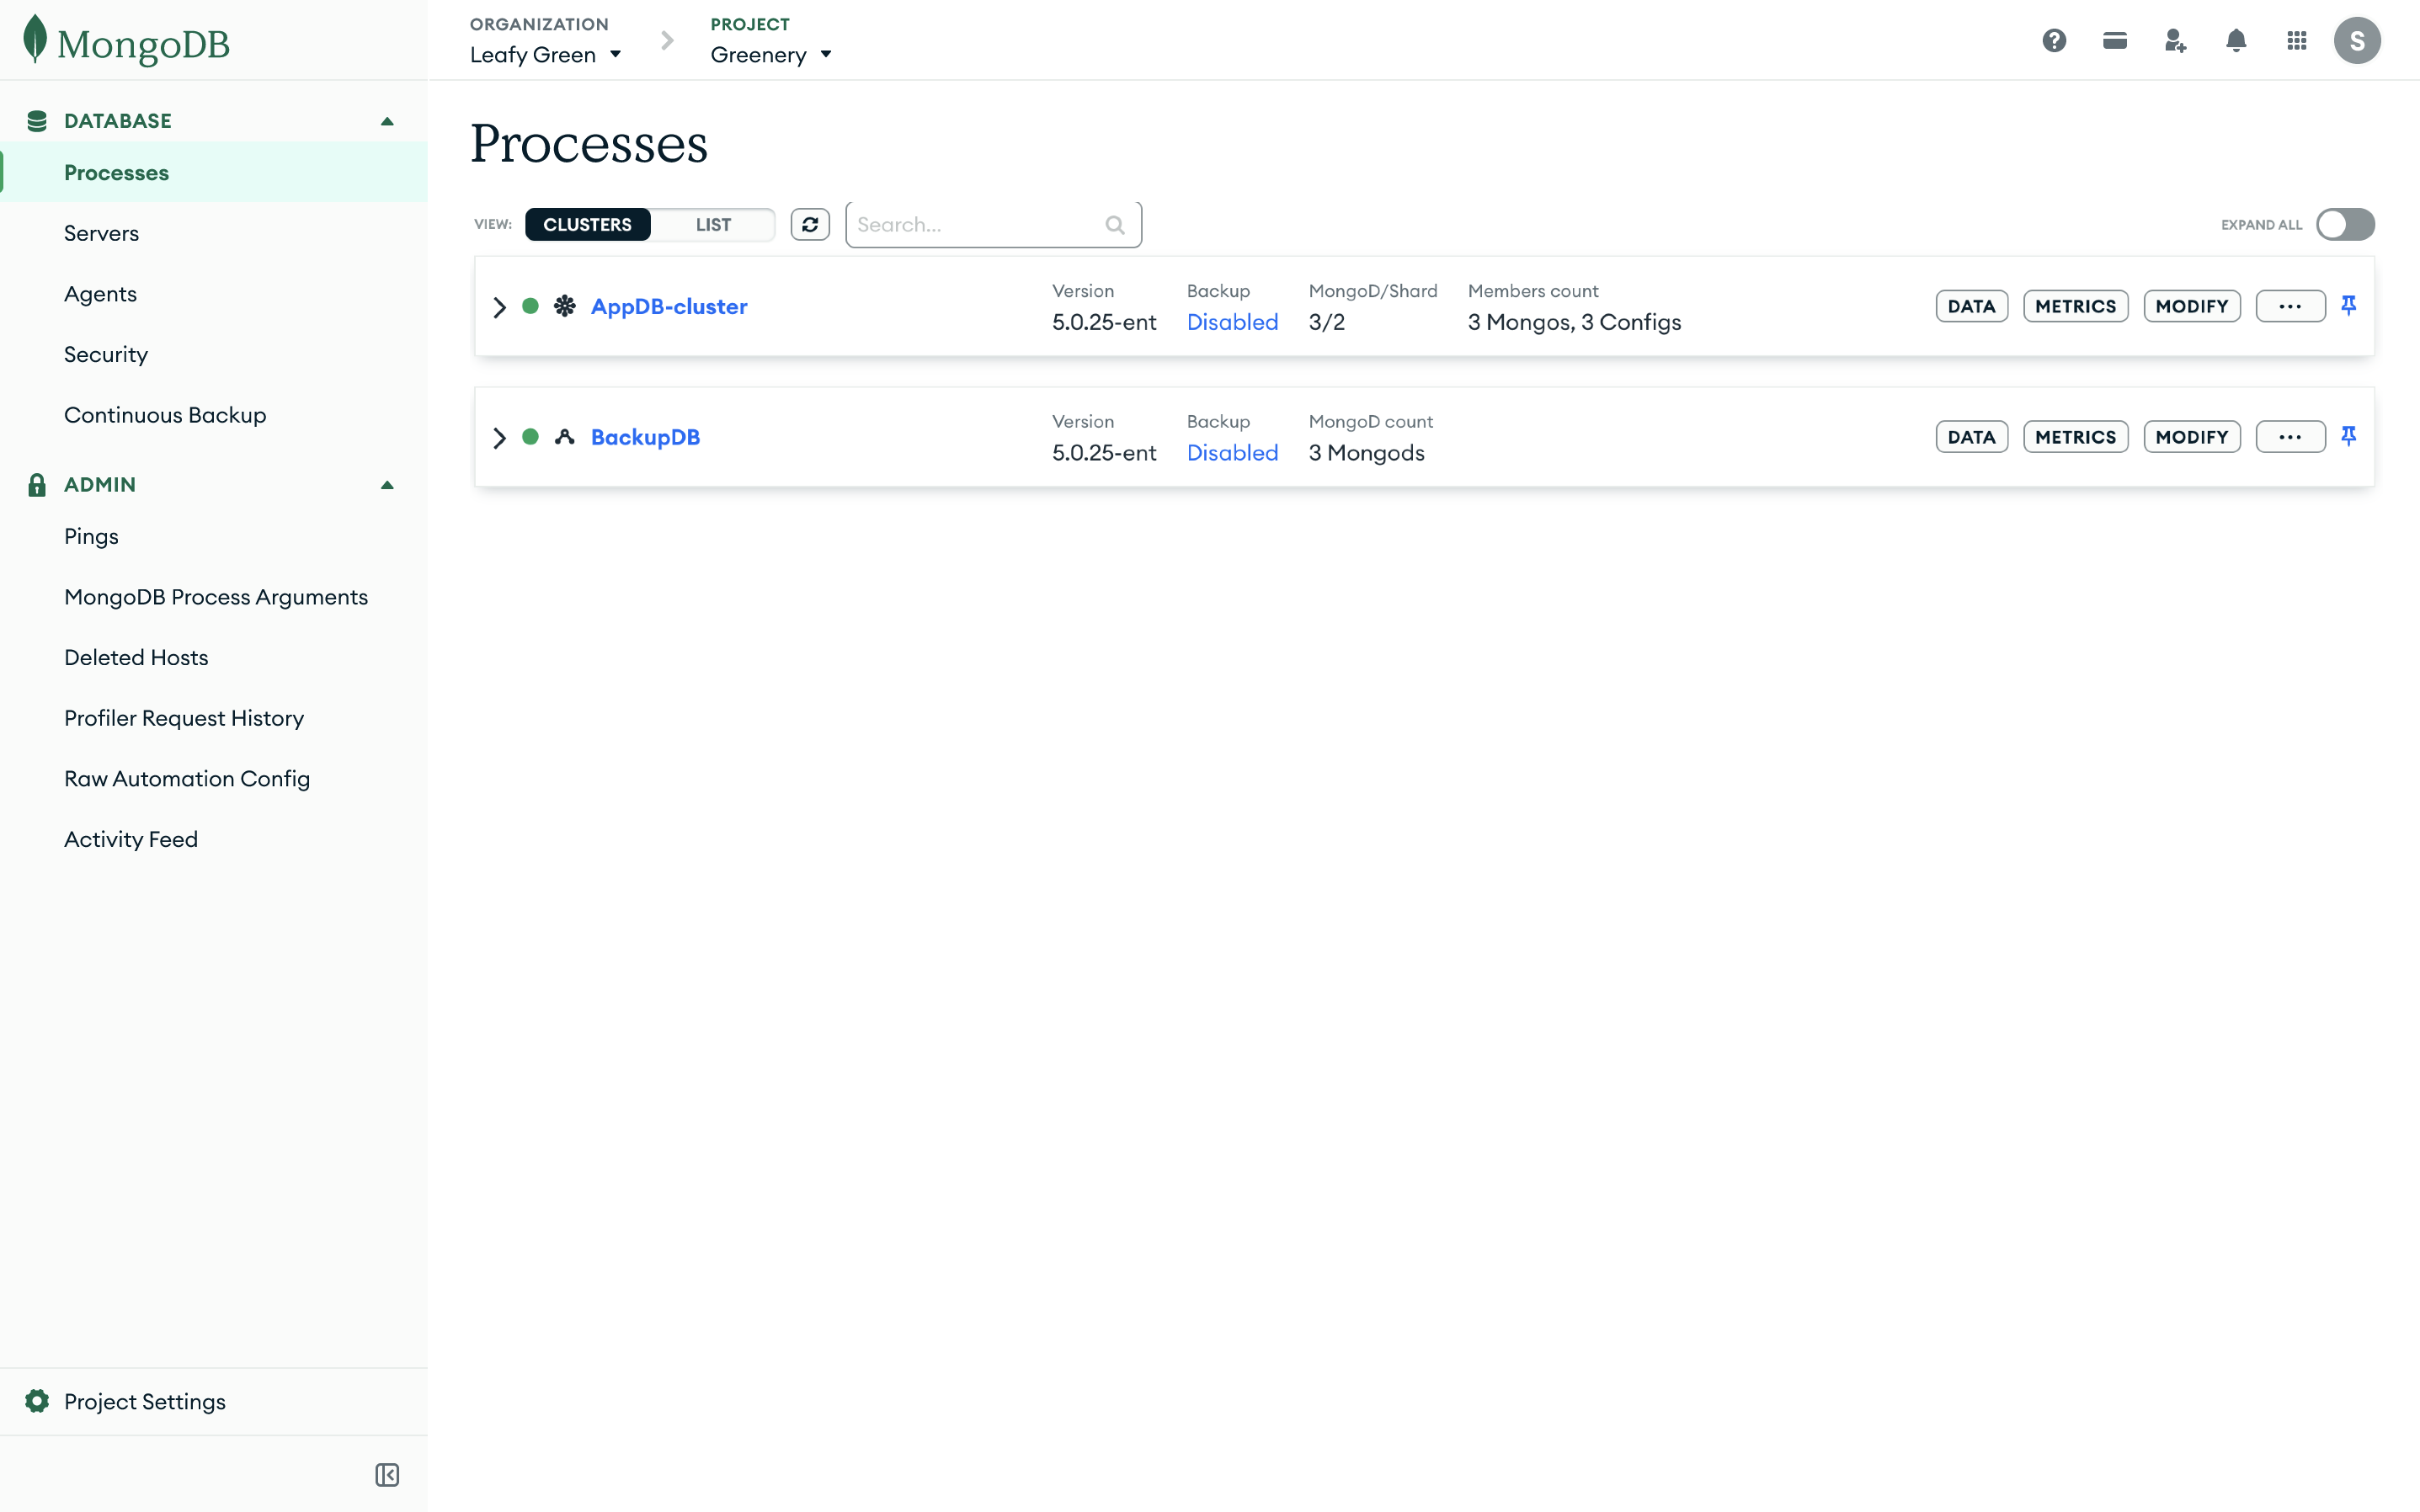The image size is (2420, 1512).
Task: Open METRICS for AppDB-cluster
Action: pos(2076,305)
